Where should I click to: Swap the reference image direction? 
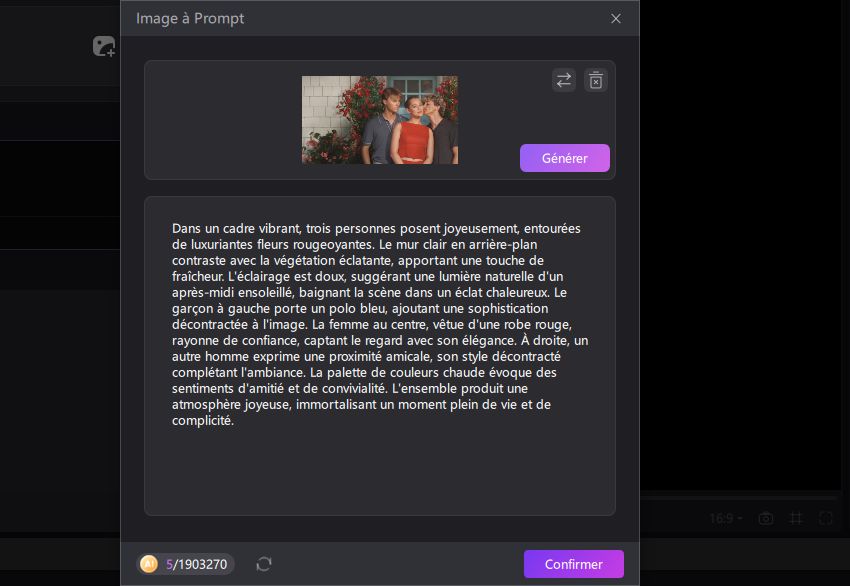[x=563, y=80]
